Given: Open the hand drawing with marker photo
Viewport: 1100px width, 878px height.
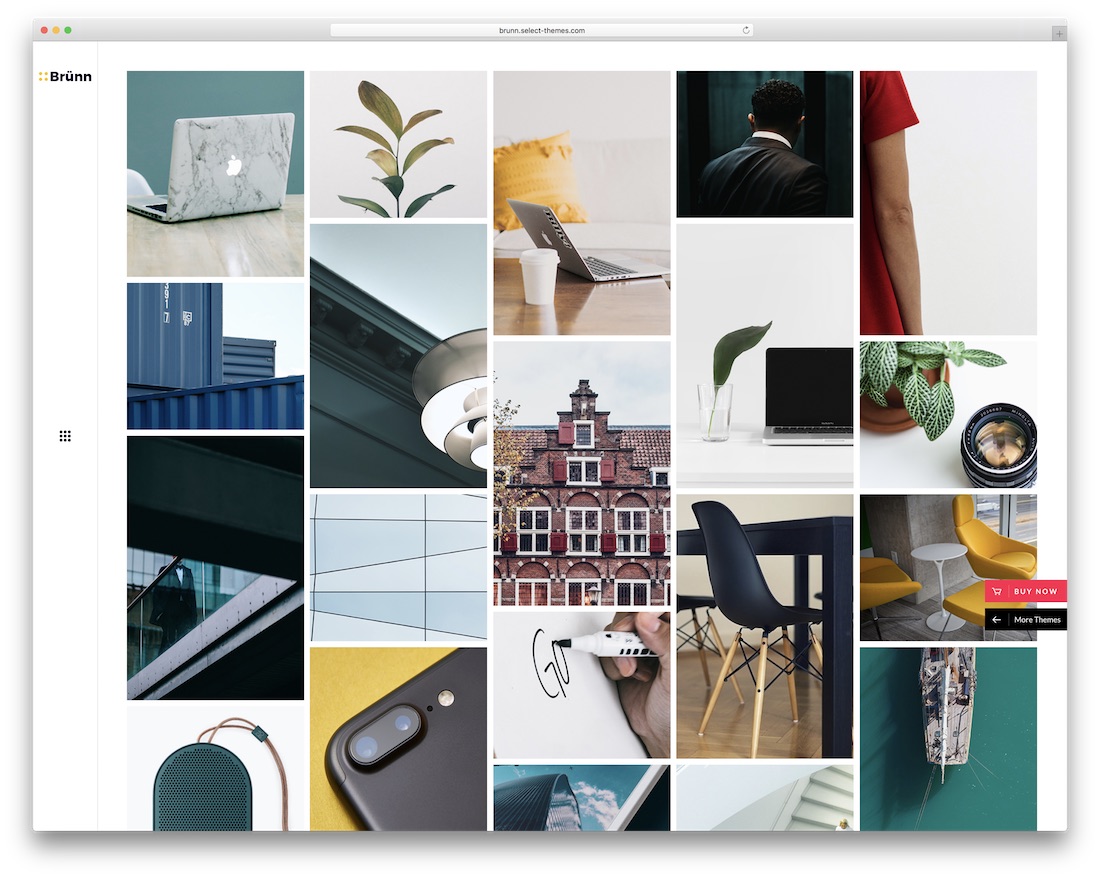Looking at the screenshot, I should 581,685.
